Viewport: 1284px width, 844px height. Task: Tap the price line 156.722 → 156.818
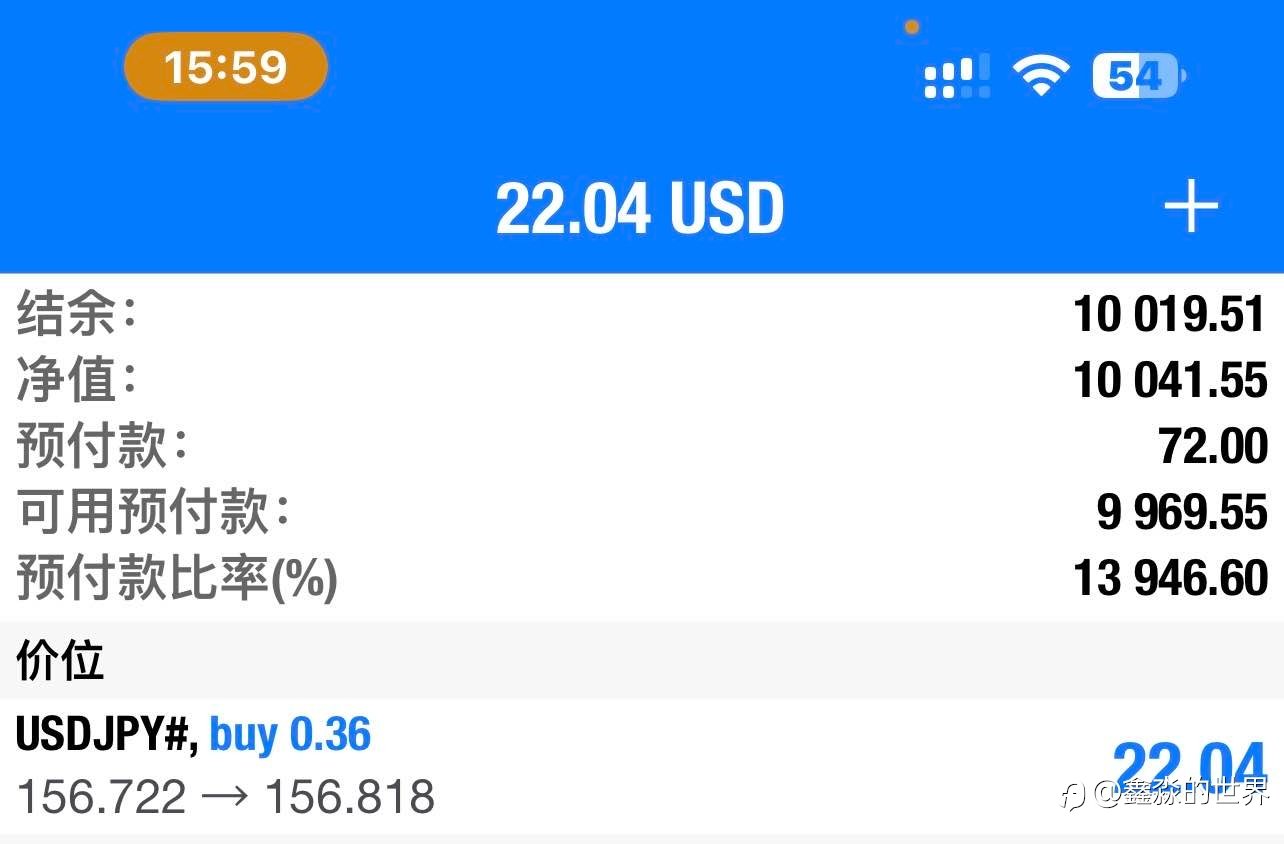click(226, 797)
